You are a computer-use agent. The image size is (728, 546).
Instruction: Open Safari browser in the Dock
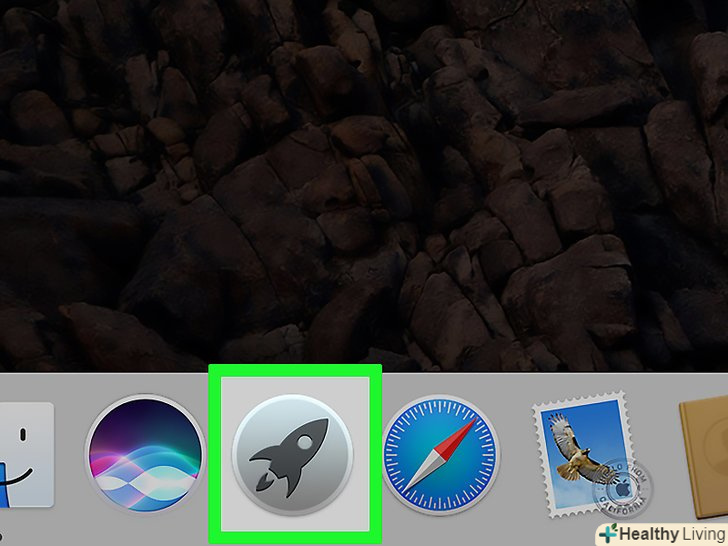click(x=441, y=455)
